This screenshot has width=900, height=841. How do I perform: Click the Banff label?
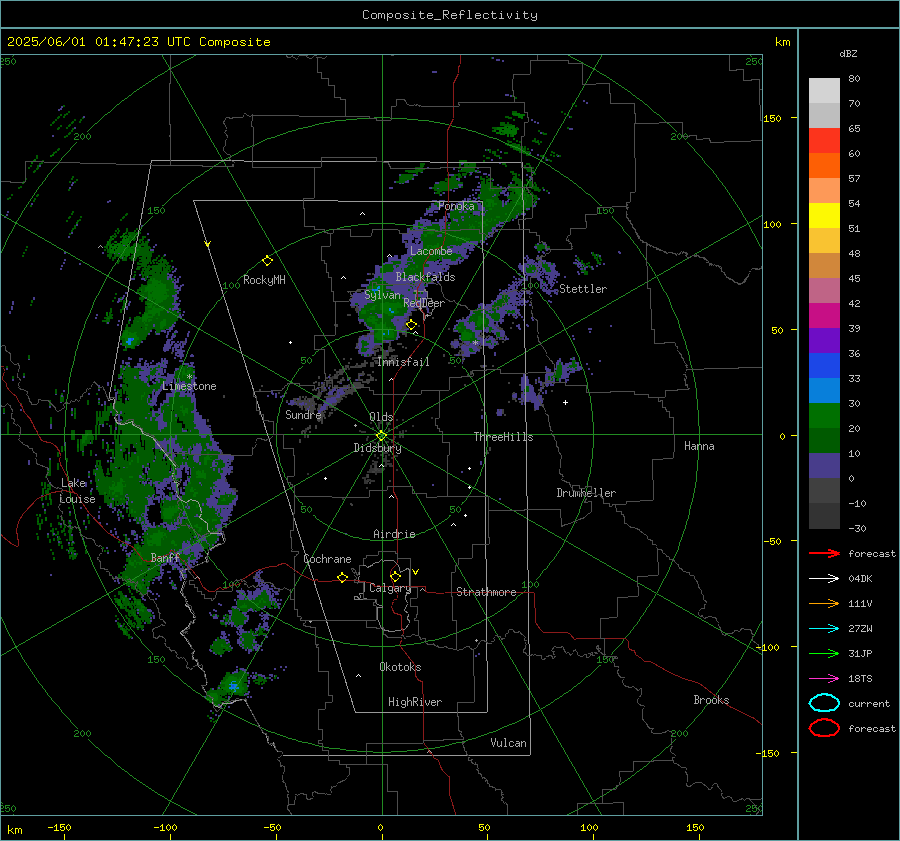(x=165, y=557)
